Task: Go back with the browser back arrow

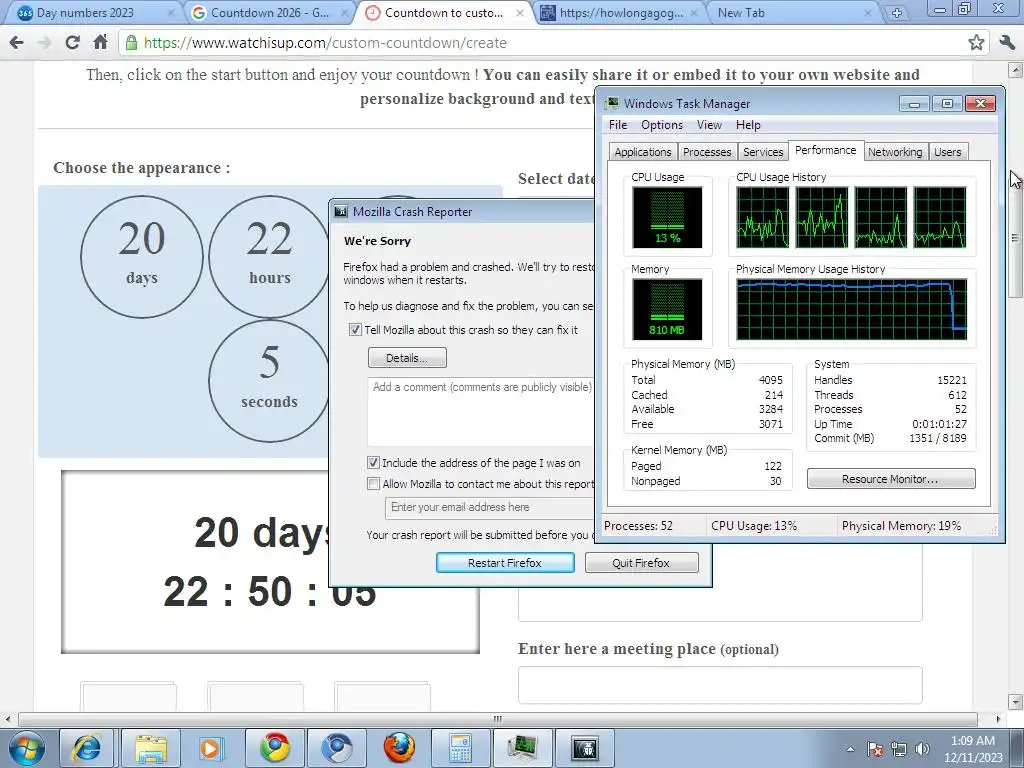Action: 17,43
